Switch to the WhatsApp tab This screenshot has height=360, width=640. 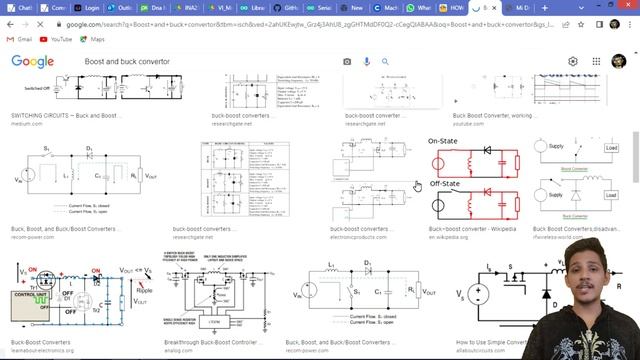419,8
